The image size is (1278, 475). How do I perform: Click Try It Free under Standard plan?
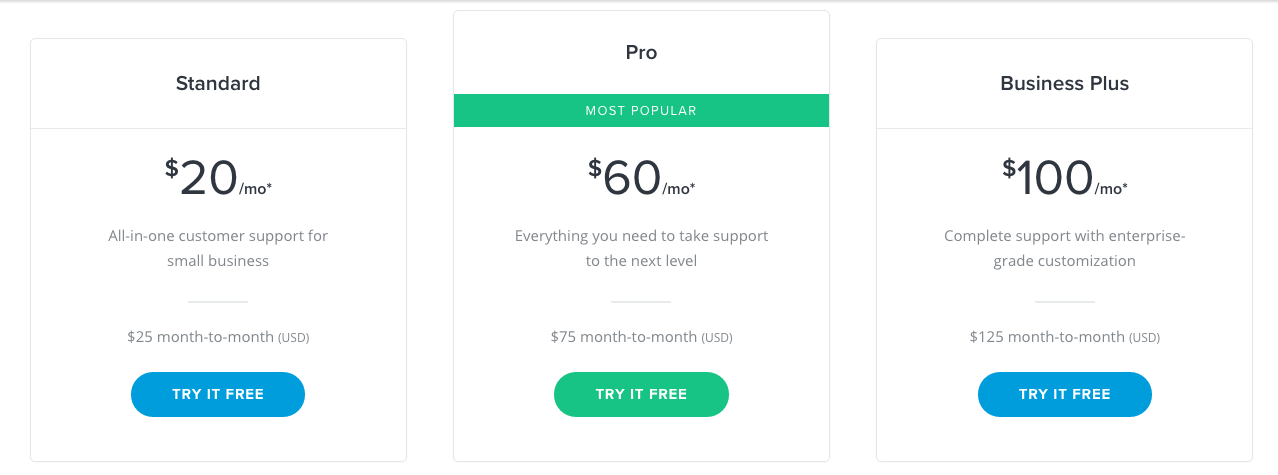pyautogui.click(x=218, y=394)
